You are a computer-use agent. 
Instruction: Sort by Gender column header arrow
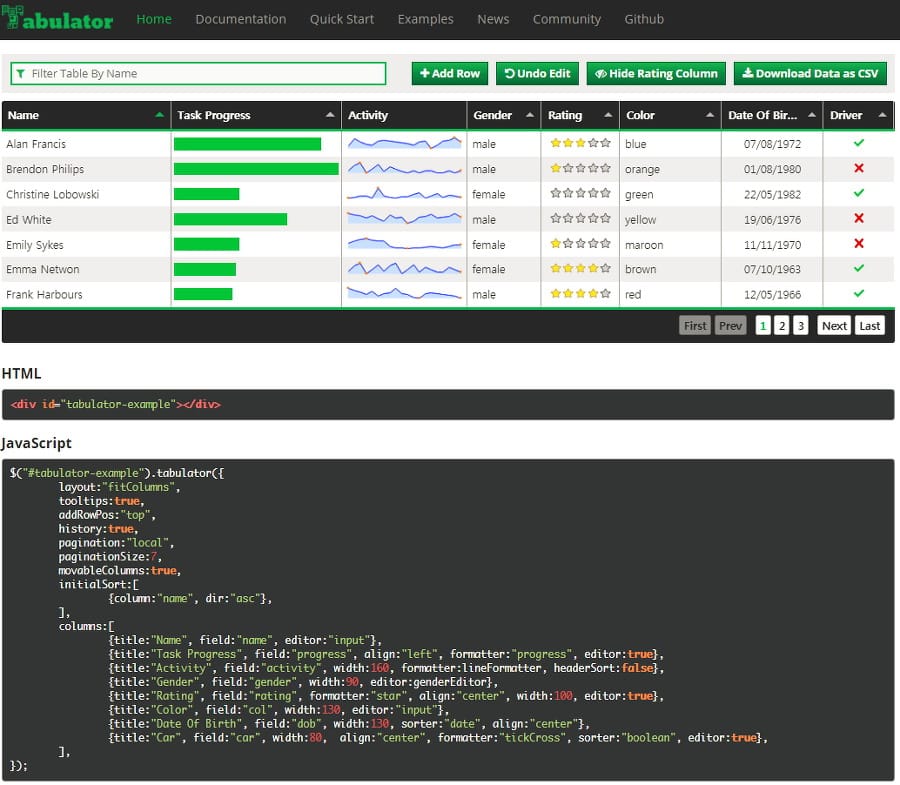(530, 116)
